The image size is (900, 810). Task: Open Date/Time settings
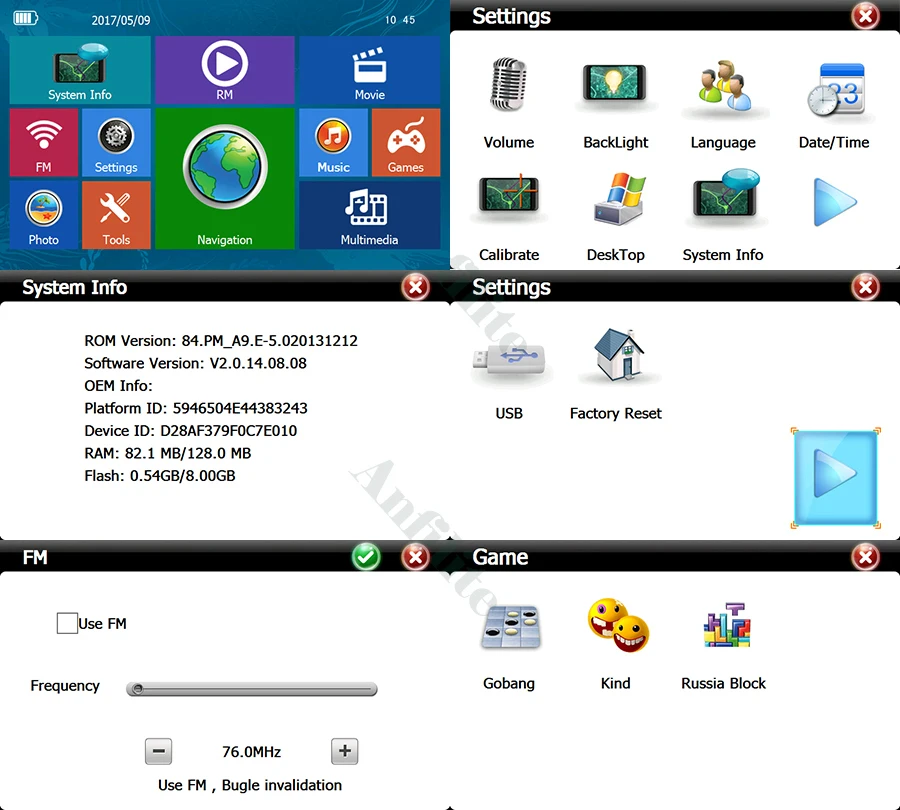pos(833,86)
